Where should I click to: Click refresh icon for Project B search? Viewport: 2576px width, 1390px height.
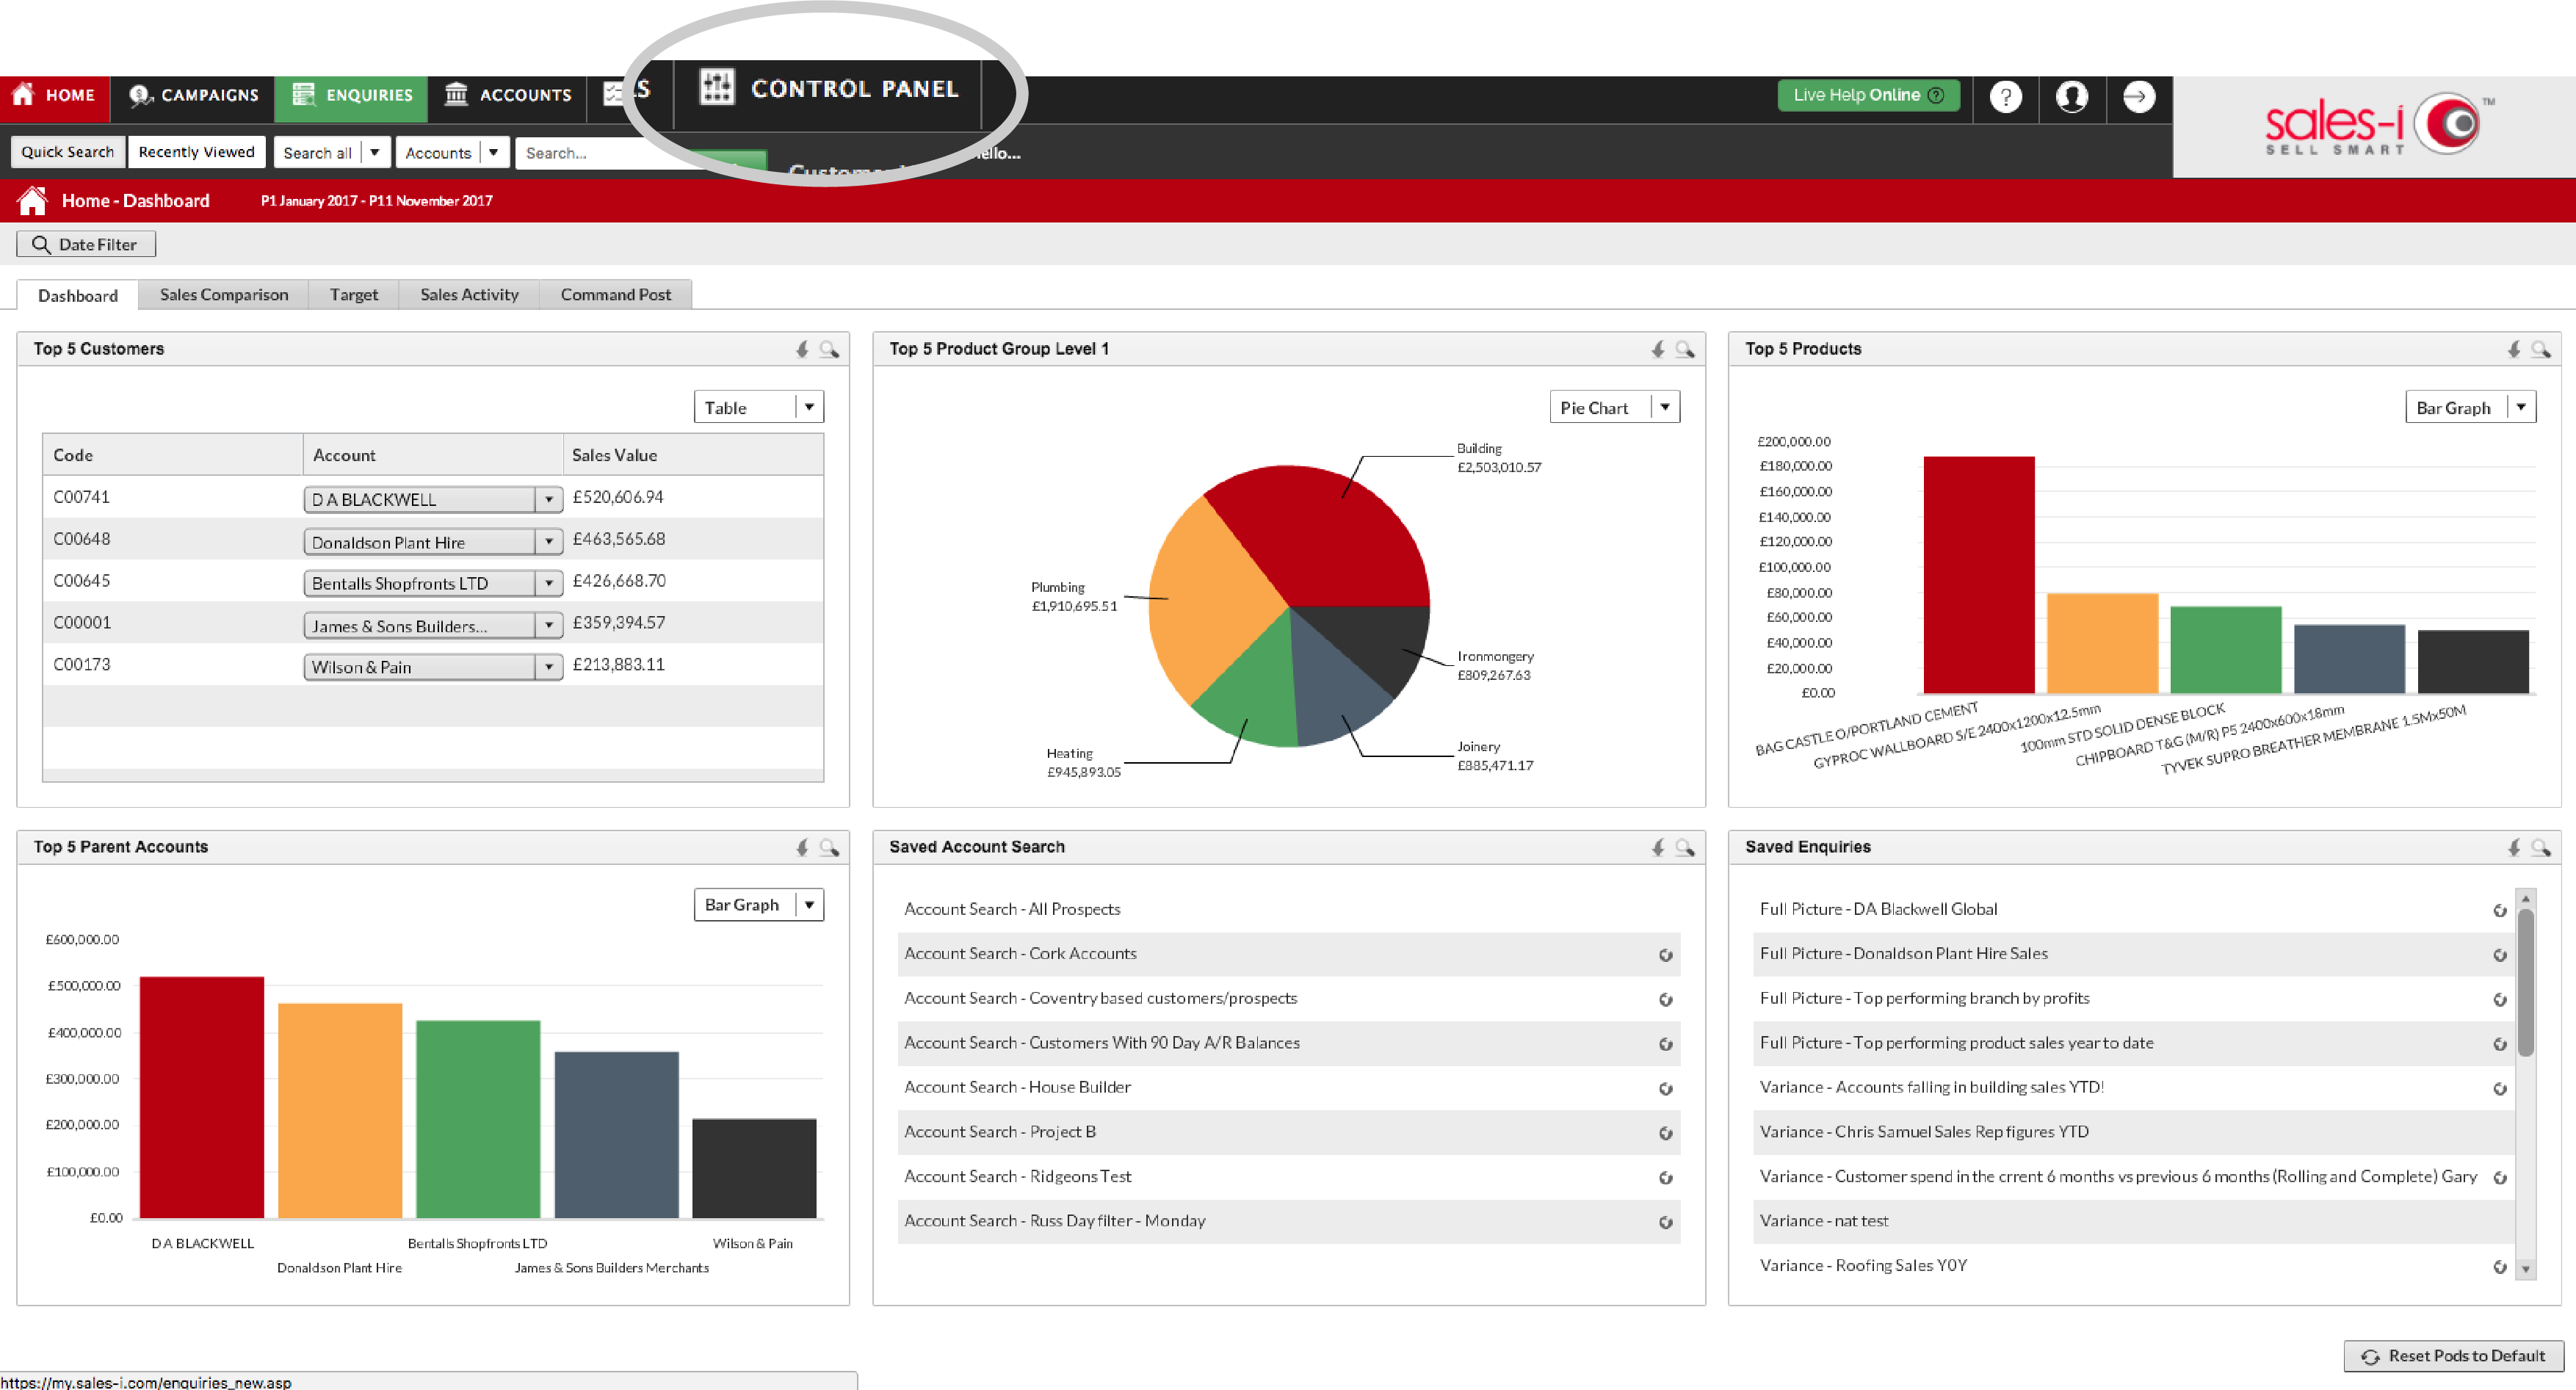[1666, 1133]
